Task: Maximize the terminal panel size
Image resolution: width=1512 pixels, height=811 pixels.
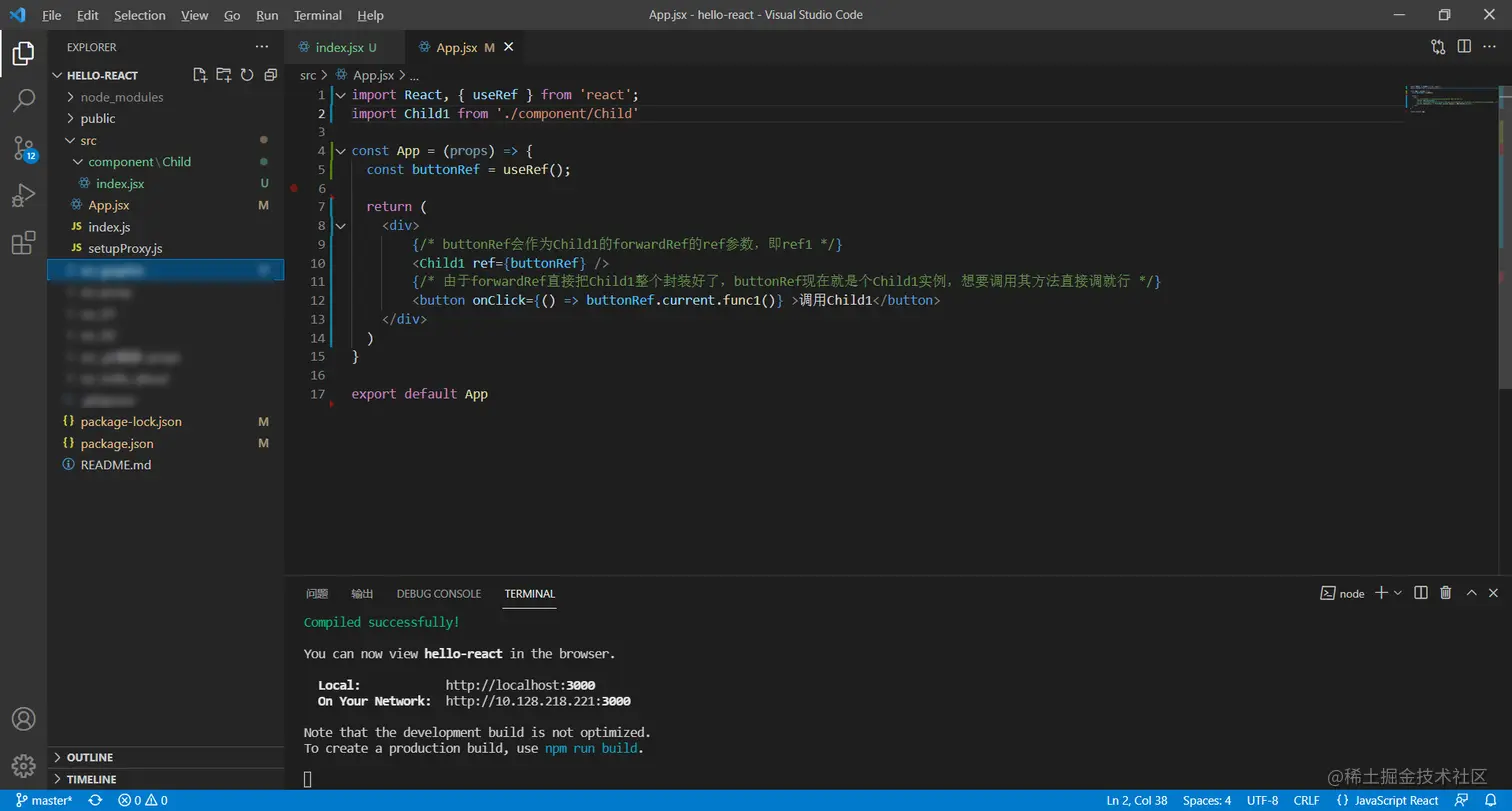Action: [x=1471, y=593]
